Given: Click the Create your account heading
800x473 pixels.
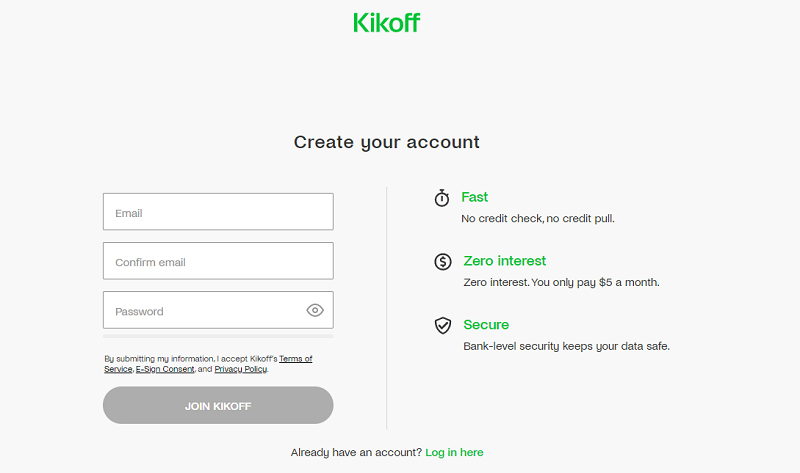Looking at the screenshot, I should pyautogui.click(x=387, y=142).
